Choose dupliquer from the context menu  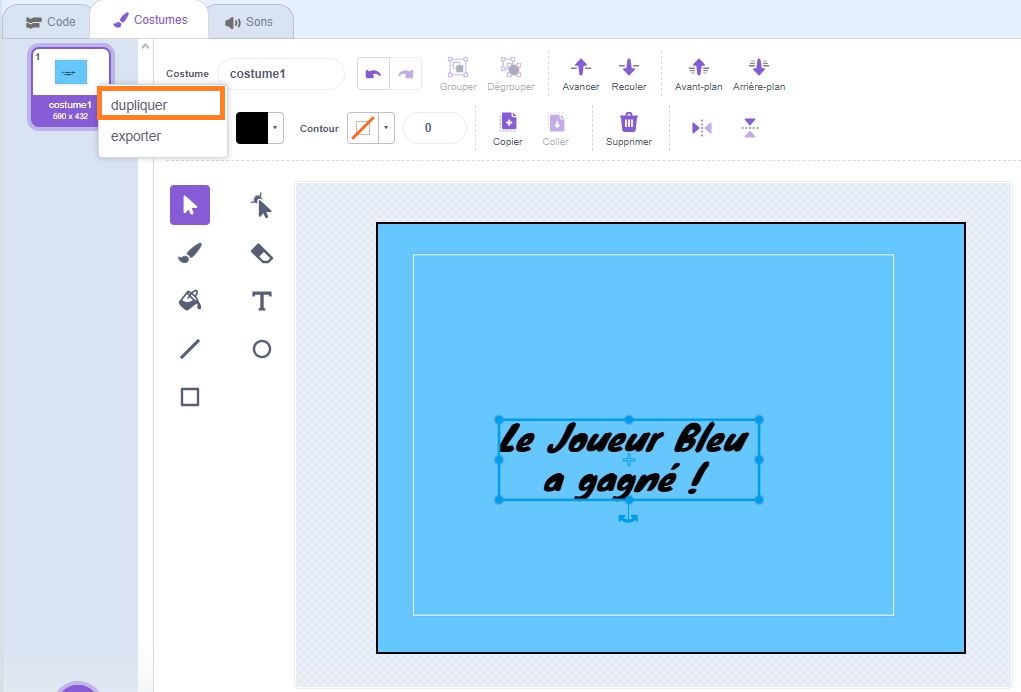pyautogui.click(x=161, y=105)
